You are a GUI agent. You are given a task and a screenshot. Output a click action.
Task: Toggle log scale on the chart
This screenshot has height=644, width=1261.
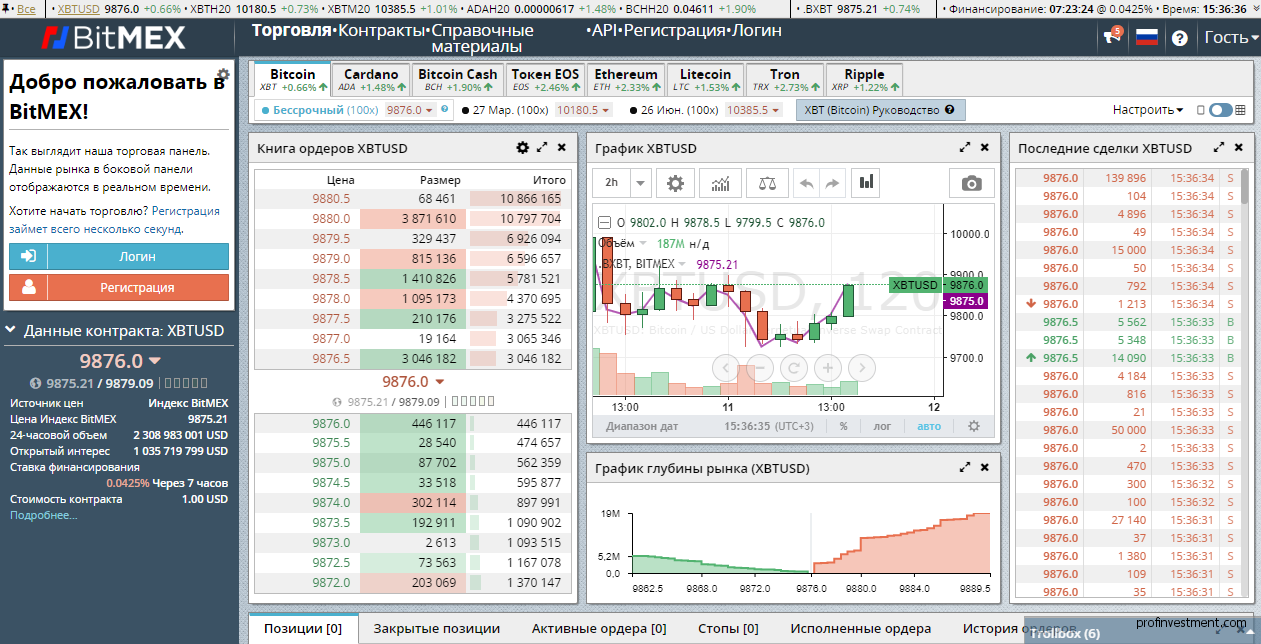[x=882, y=426]
